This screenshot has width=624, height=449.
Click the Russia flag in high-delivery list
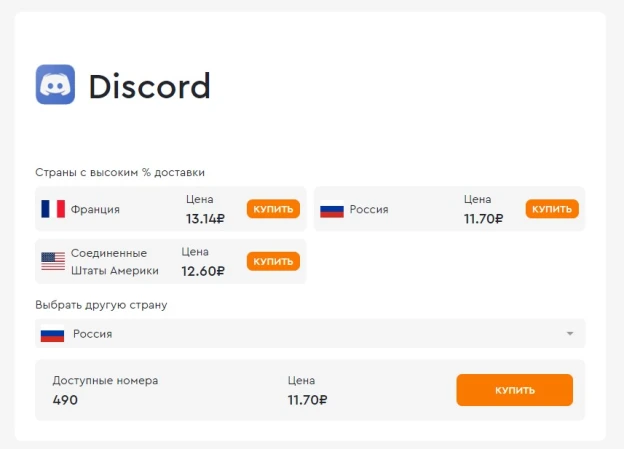[332, 209]
